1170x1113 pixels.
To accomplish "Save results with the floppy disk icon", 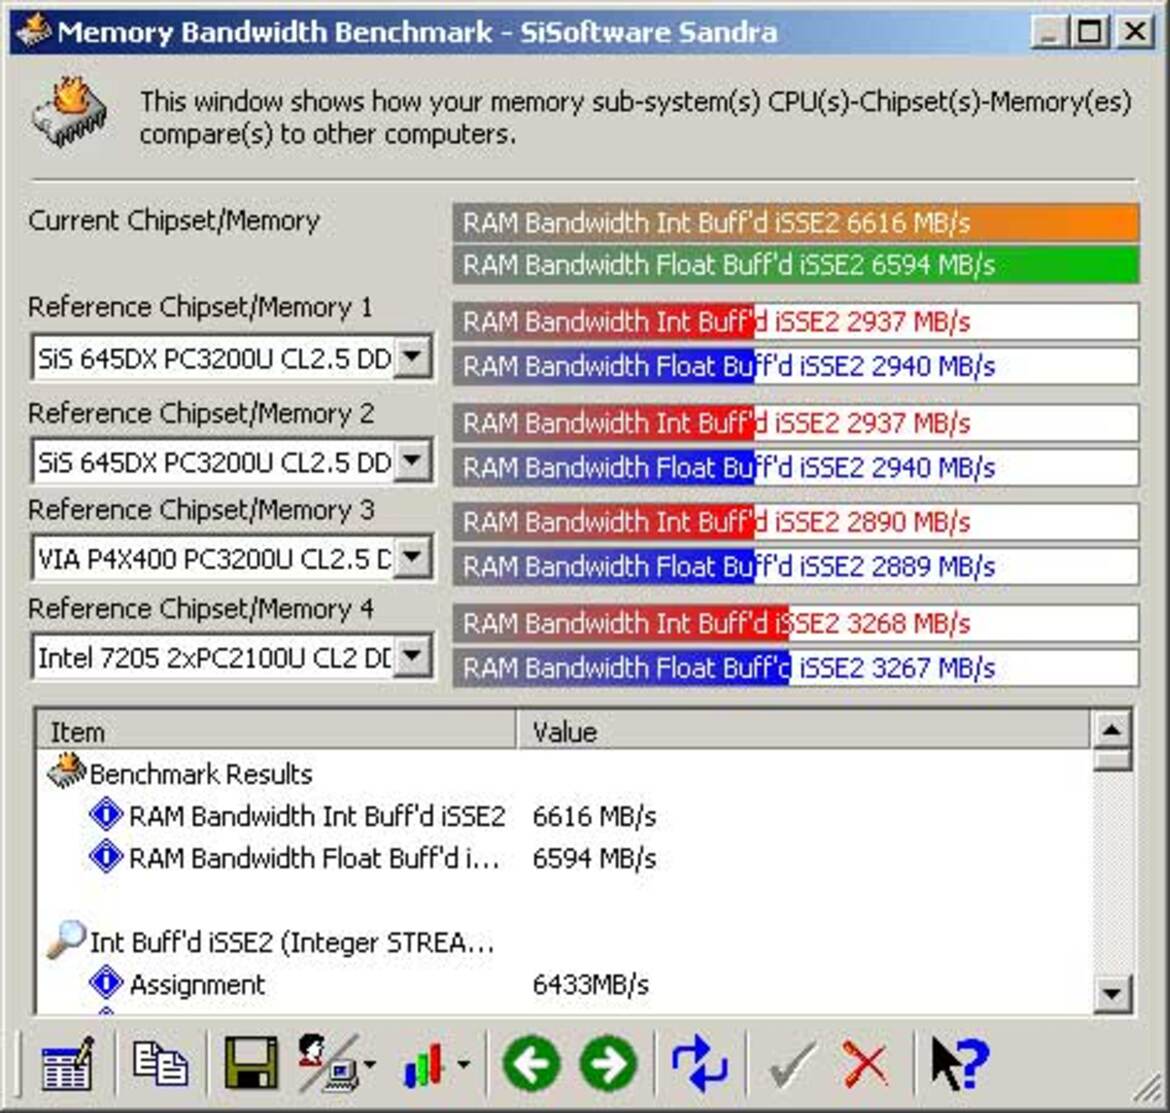I will pyautogui.click(x=251, y=1063).
